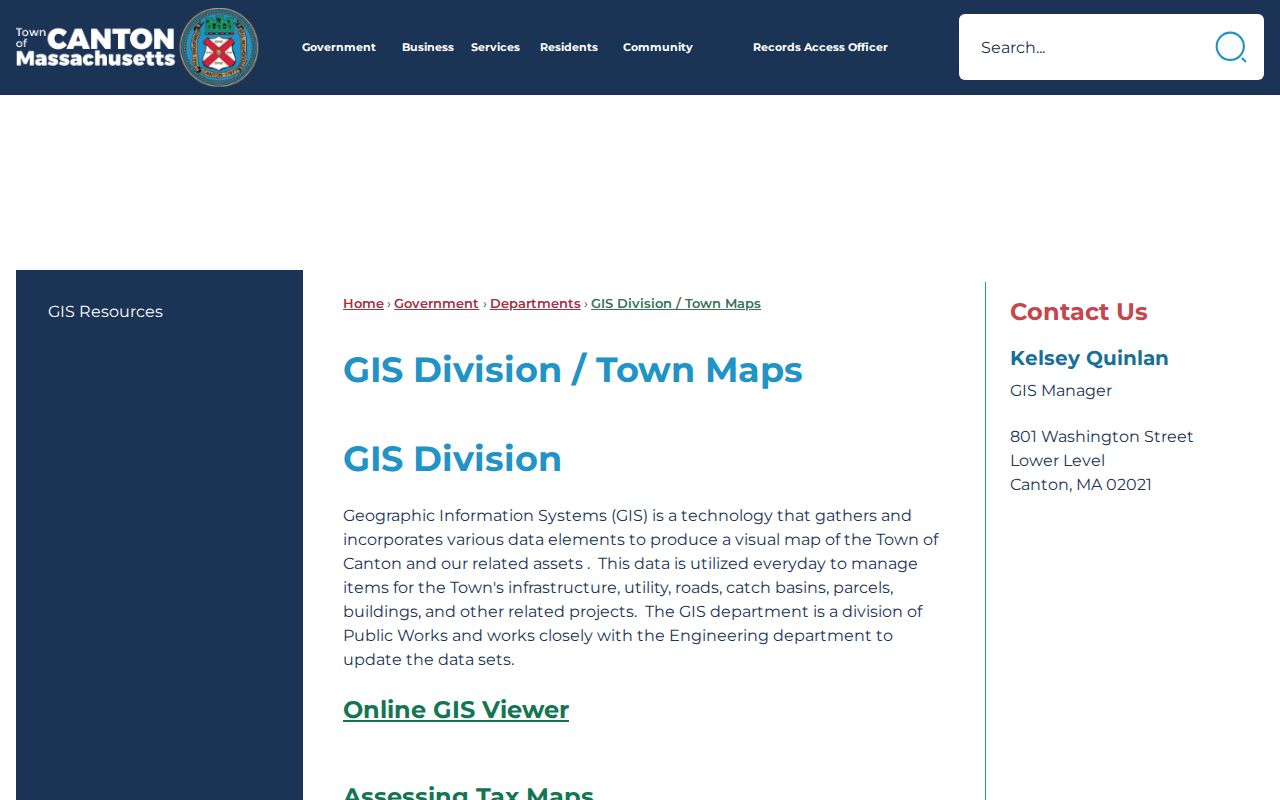The image size is (1280, 800).
Task: Open the Services menu
Action: point(495,47)
